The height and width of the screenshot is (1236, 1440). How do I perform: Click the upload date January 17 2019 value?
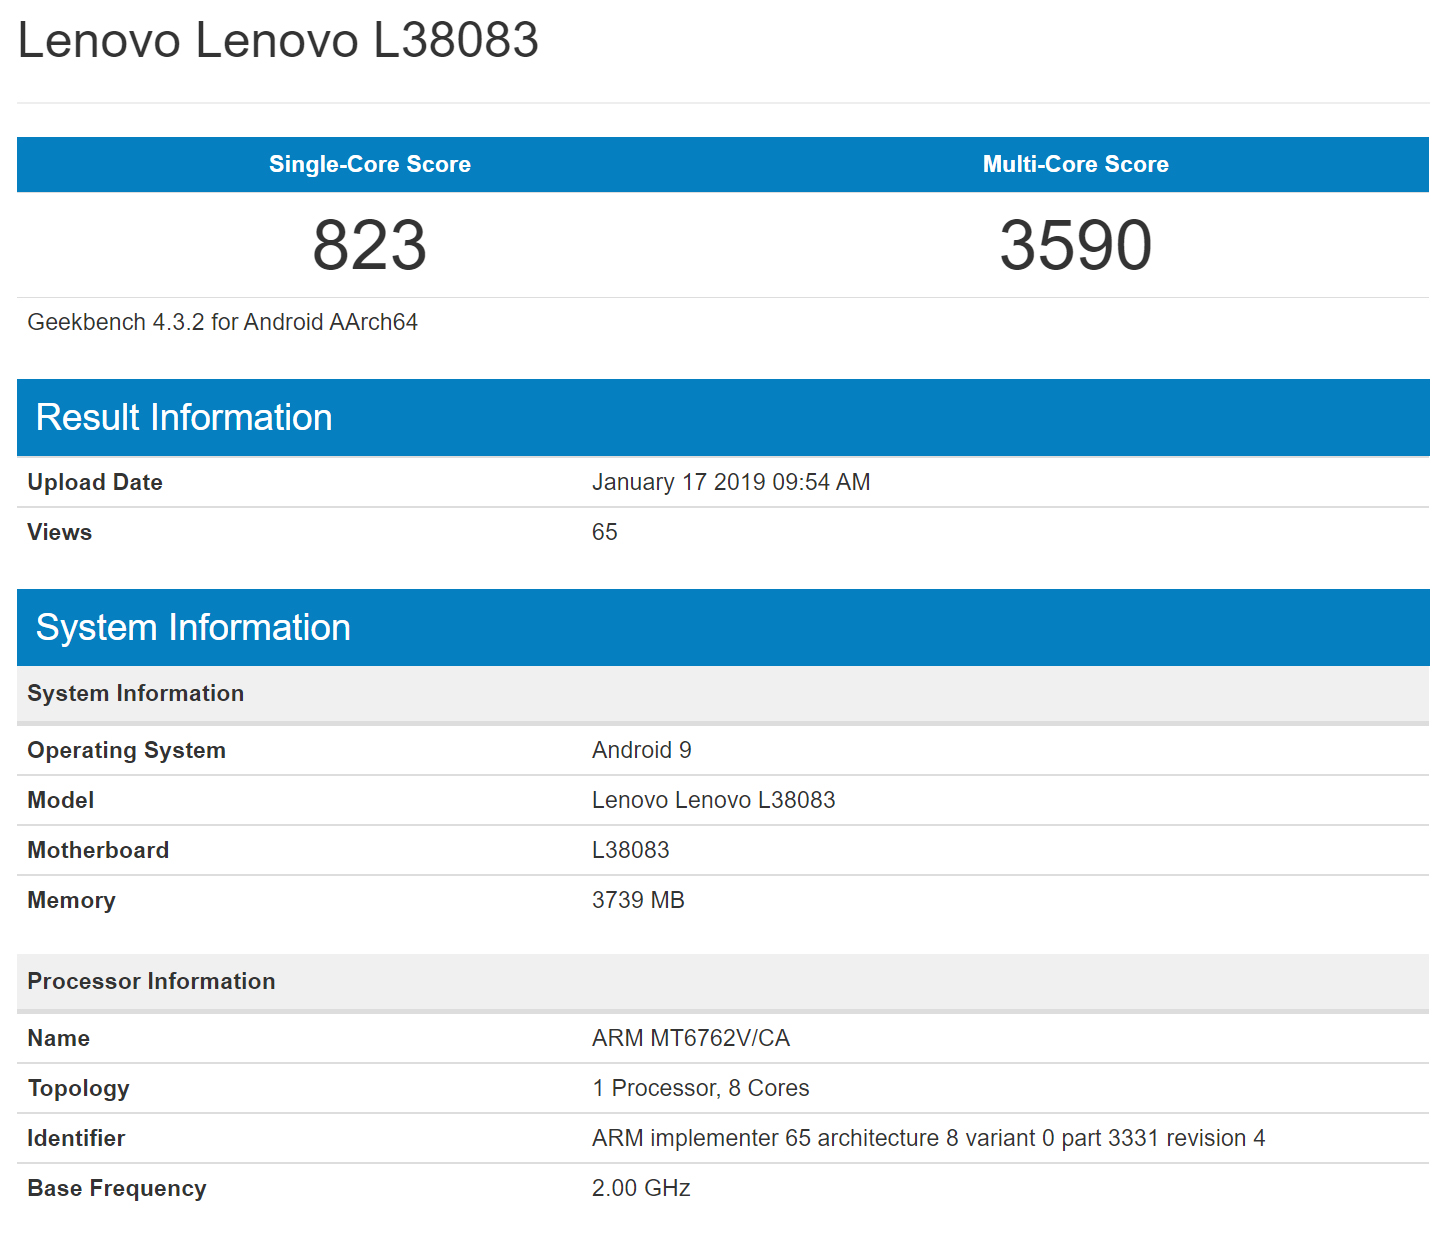730,482
